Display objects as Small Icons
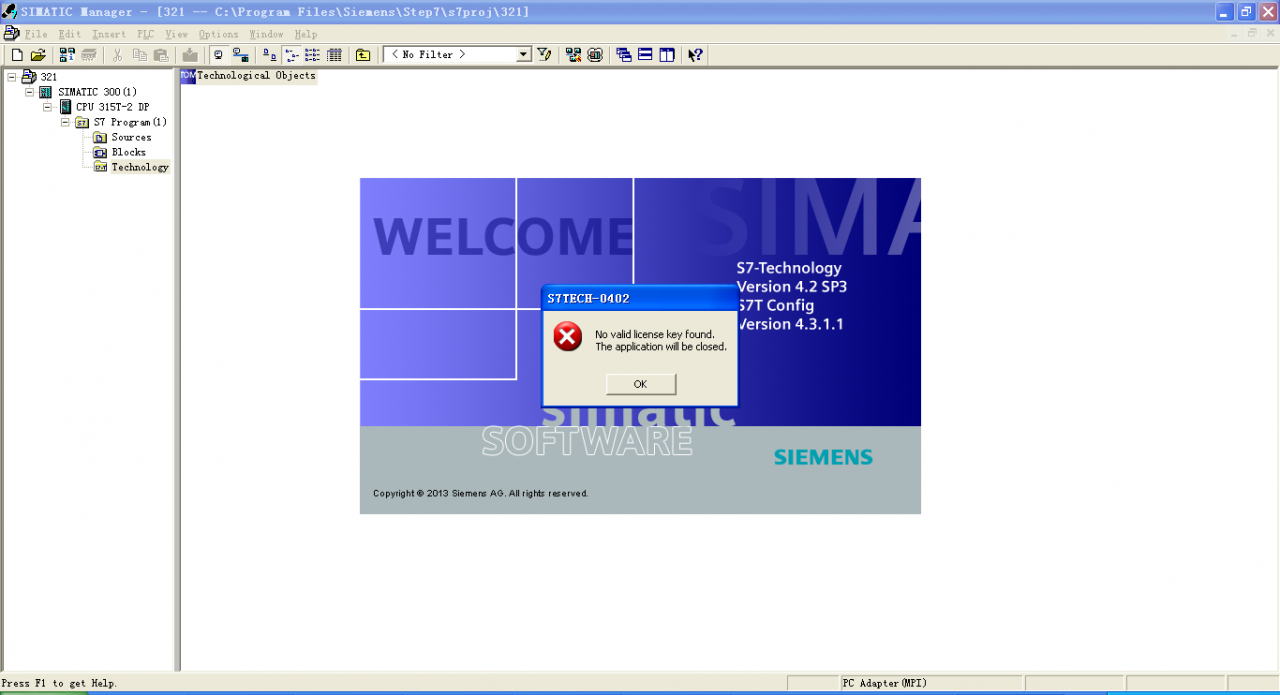The width and height of the screenshot is (1280, 695). pyautogui.click(x=291, y=55)
